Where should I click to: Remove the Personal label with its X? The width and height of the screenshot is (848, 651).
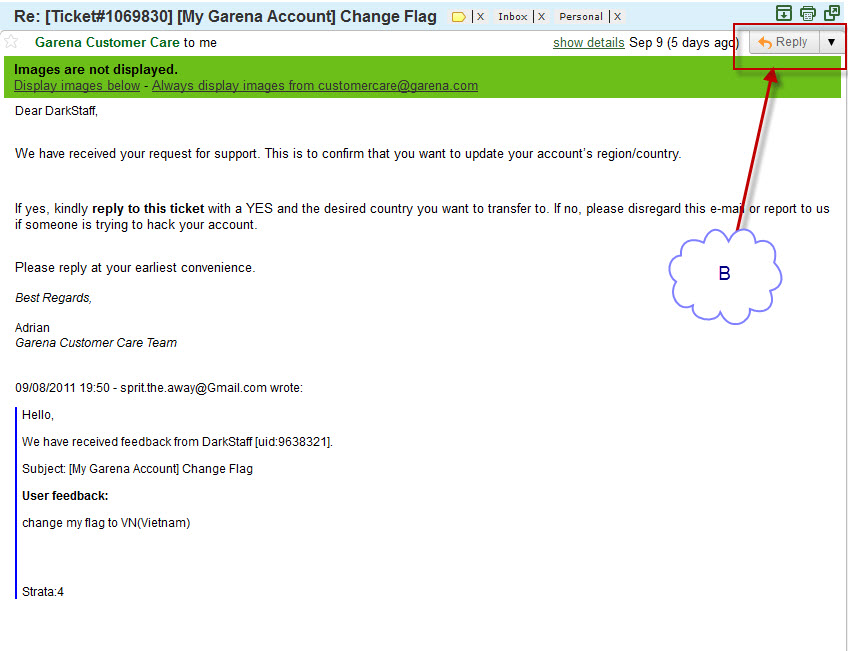point(617,17)
